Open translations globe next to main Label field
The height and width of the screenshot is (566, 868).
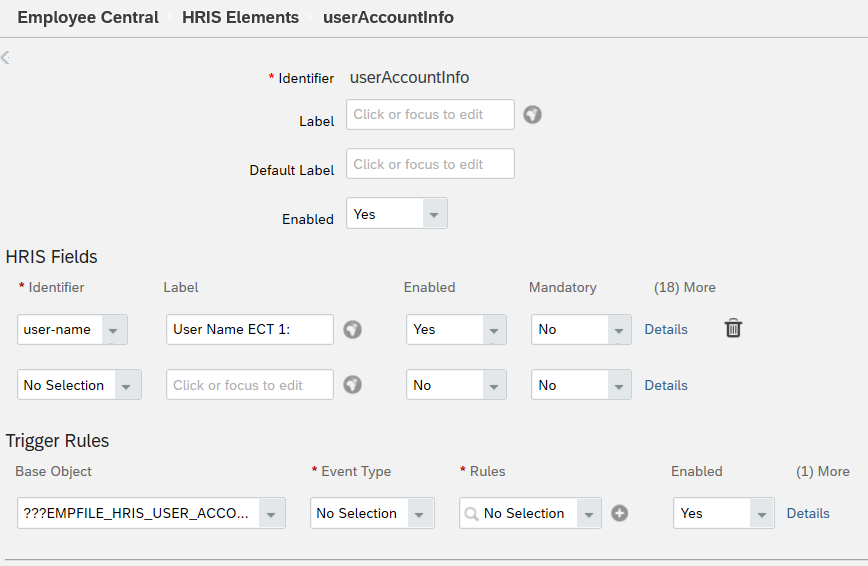[533, 115]
